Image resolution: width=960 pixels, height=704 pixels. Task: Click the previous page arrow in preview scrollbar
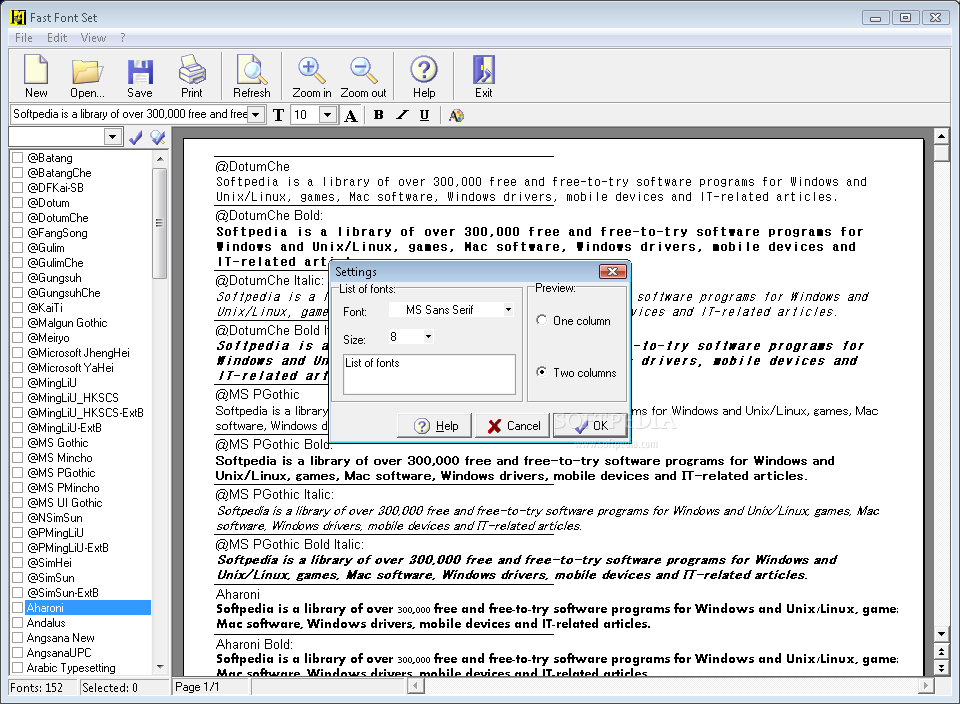[x=941, y=652]
